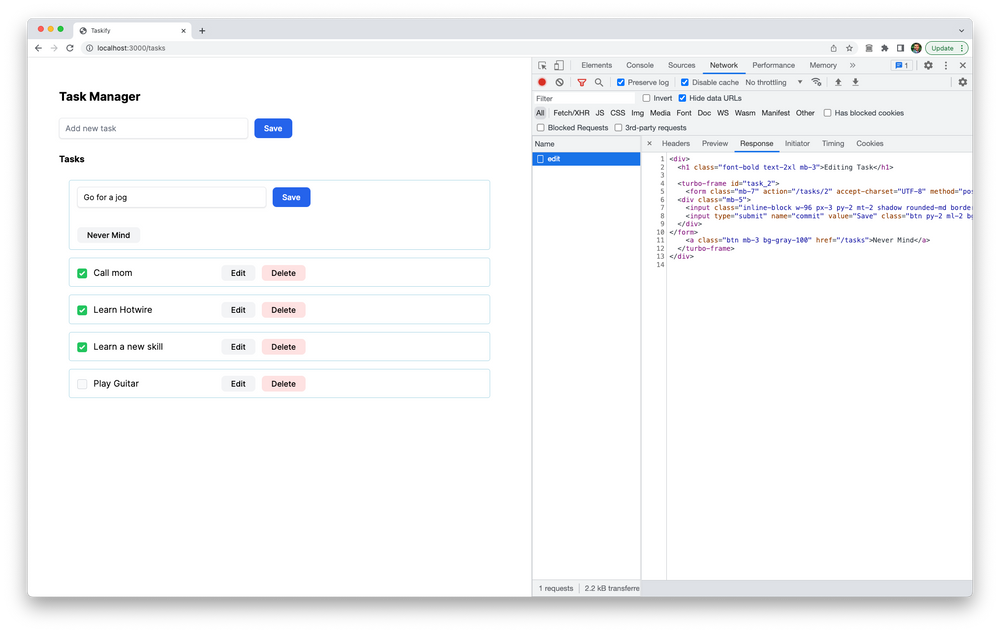Toggle the device toolbar icon
Image resolution: width=1000 pixels, height=633 pixels.
[x=558, y=63]
